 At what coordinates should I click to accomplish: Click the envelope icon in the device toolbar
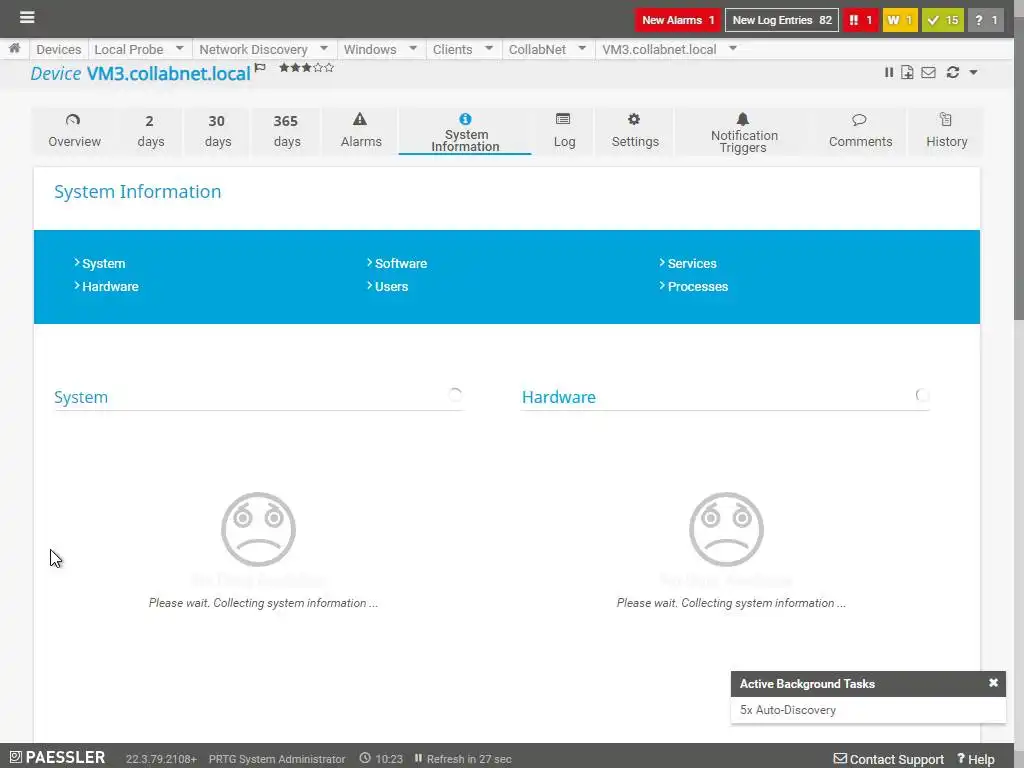point(928,72)
